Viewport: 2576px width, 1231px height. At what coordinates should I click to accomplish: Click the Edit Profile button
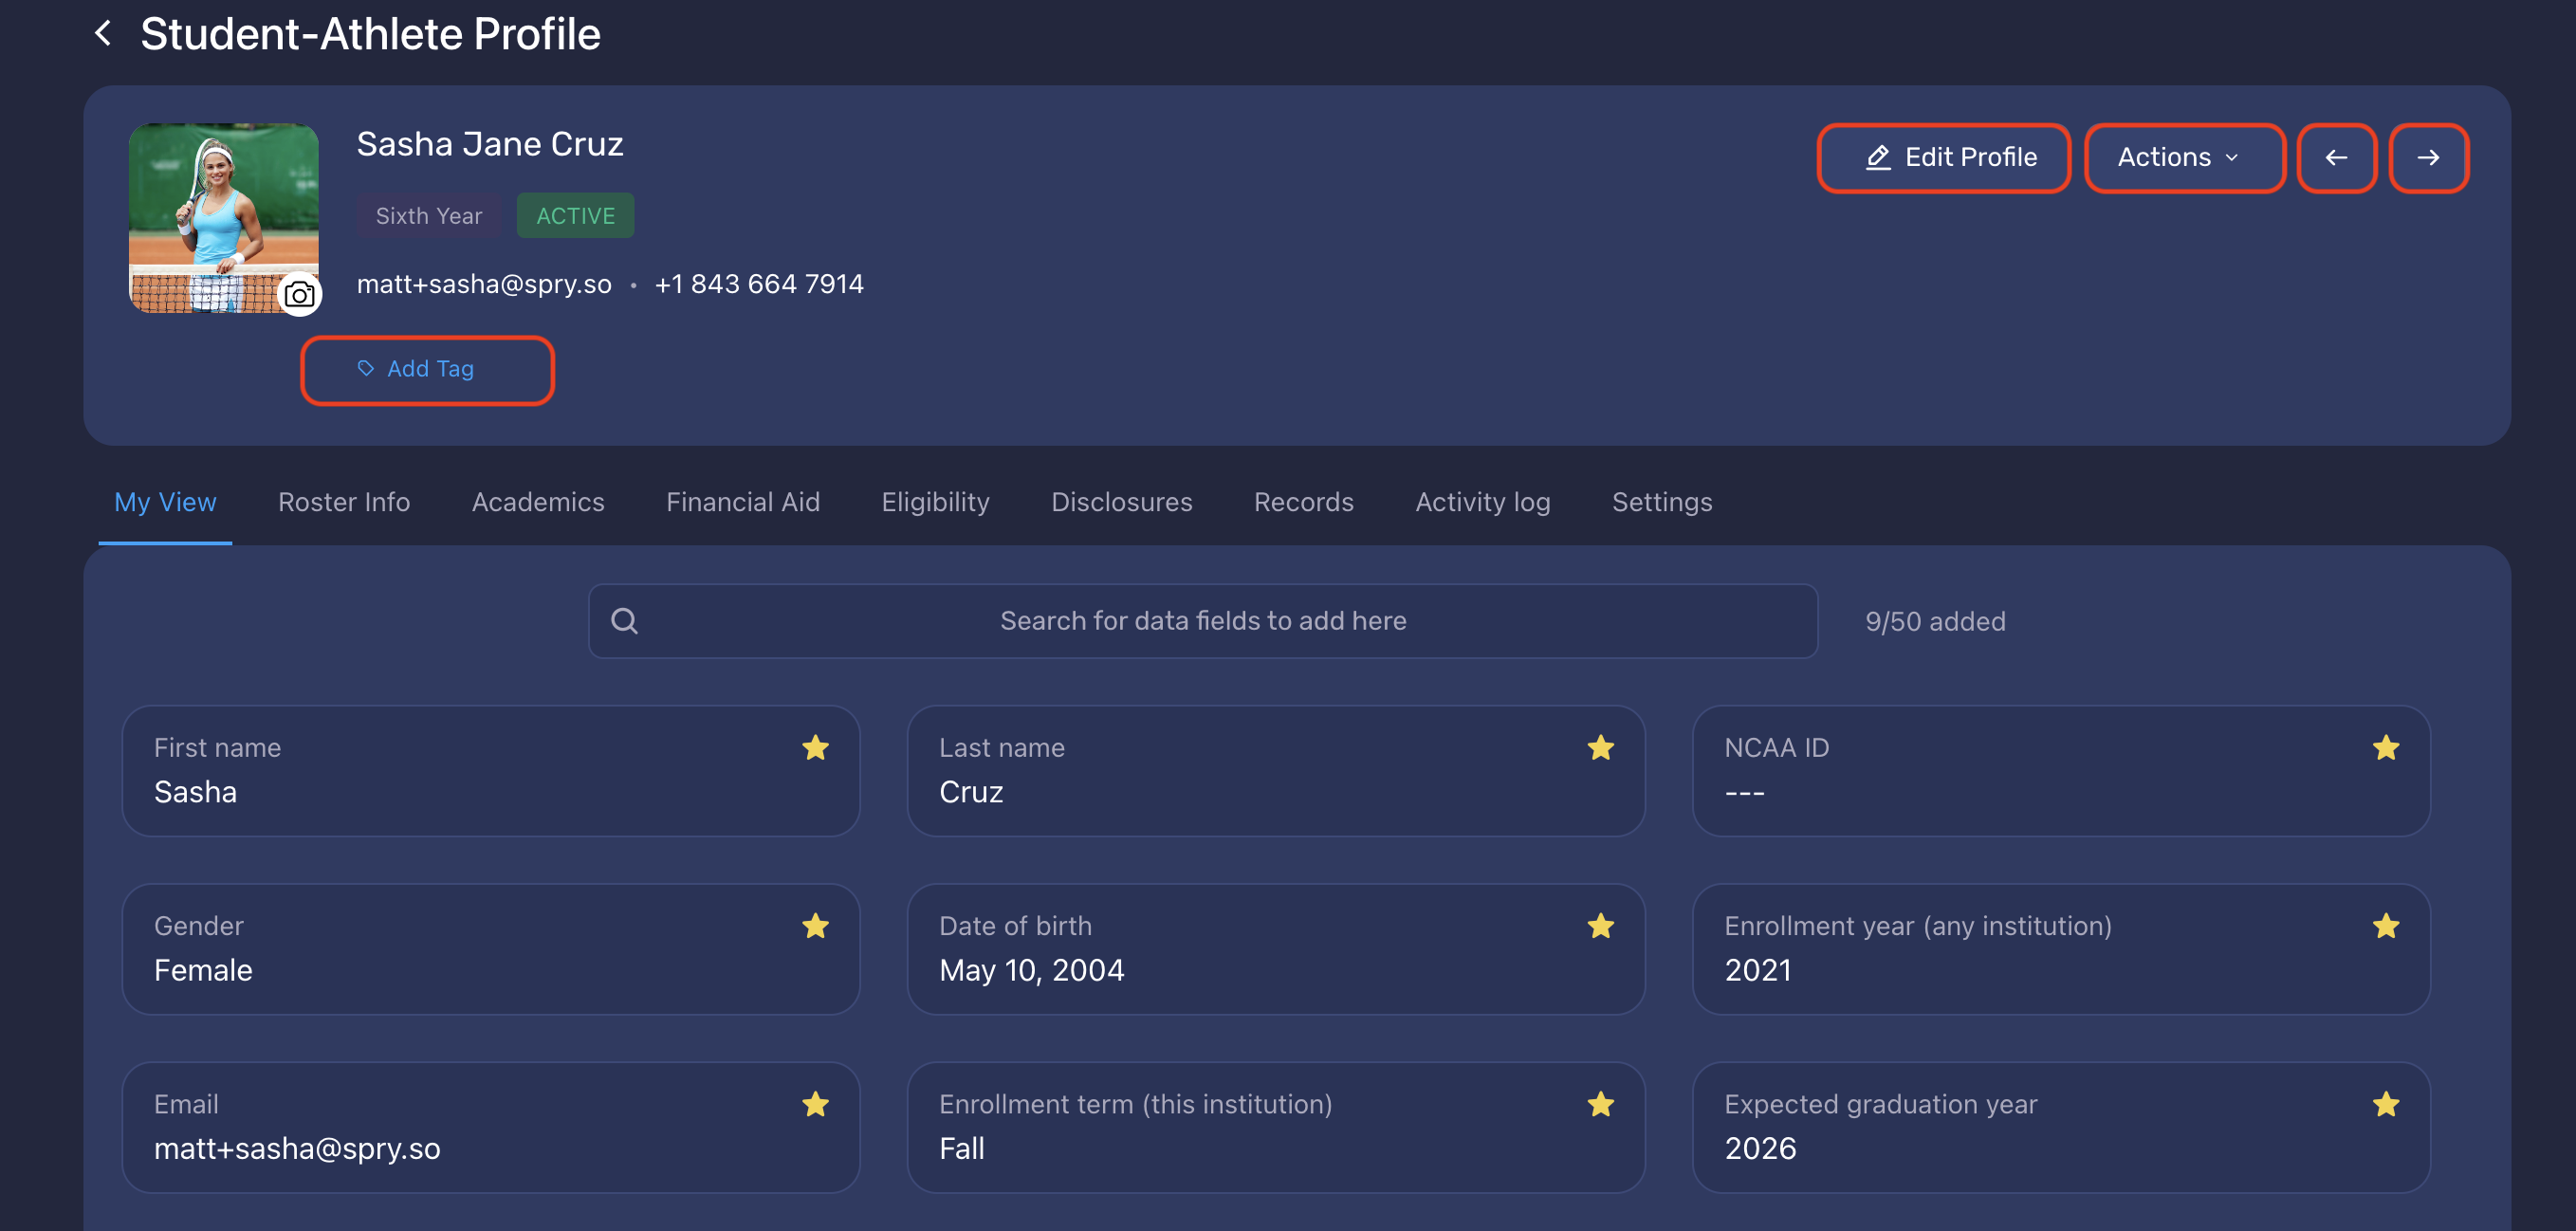click(x=1943, y=157)
